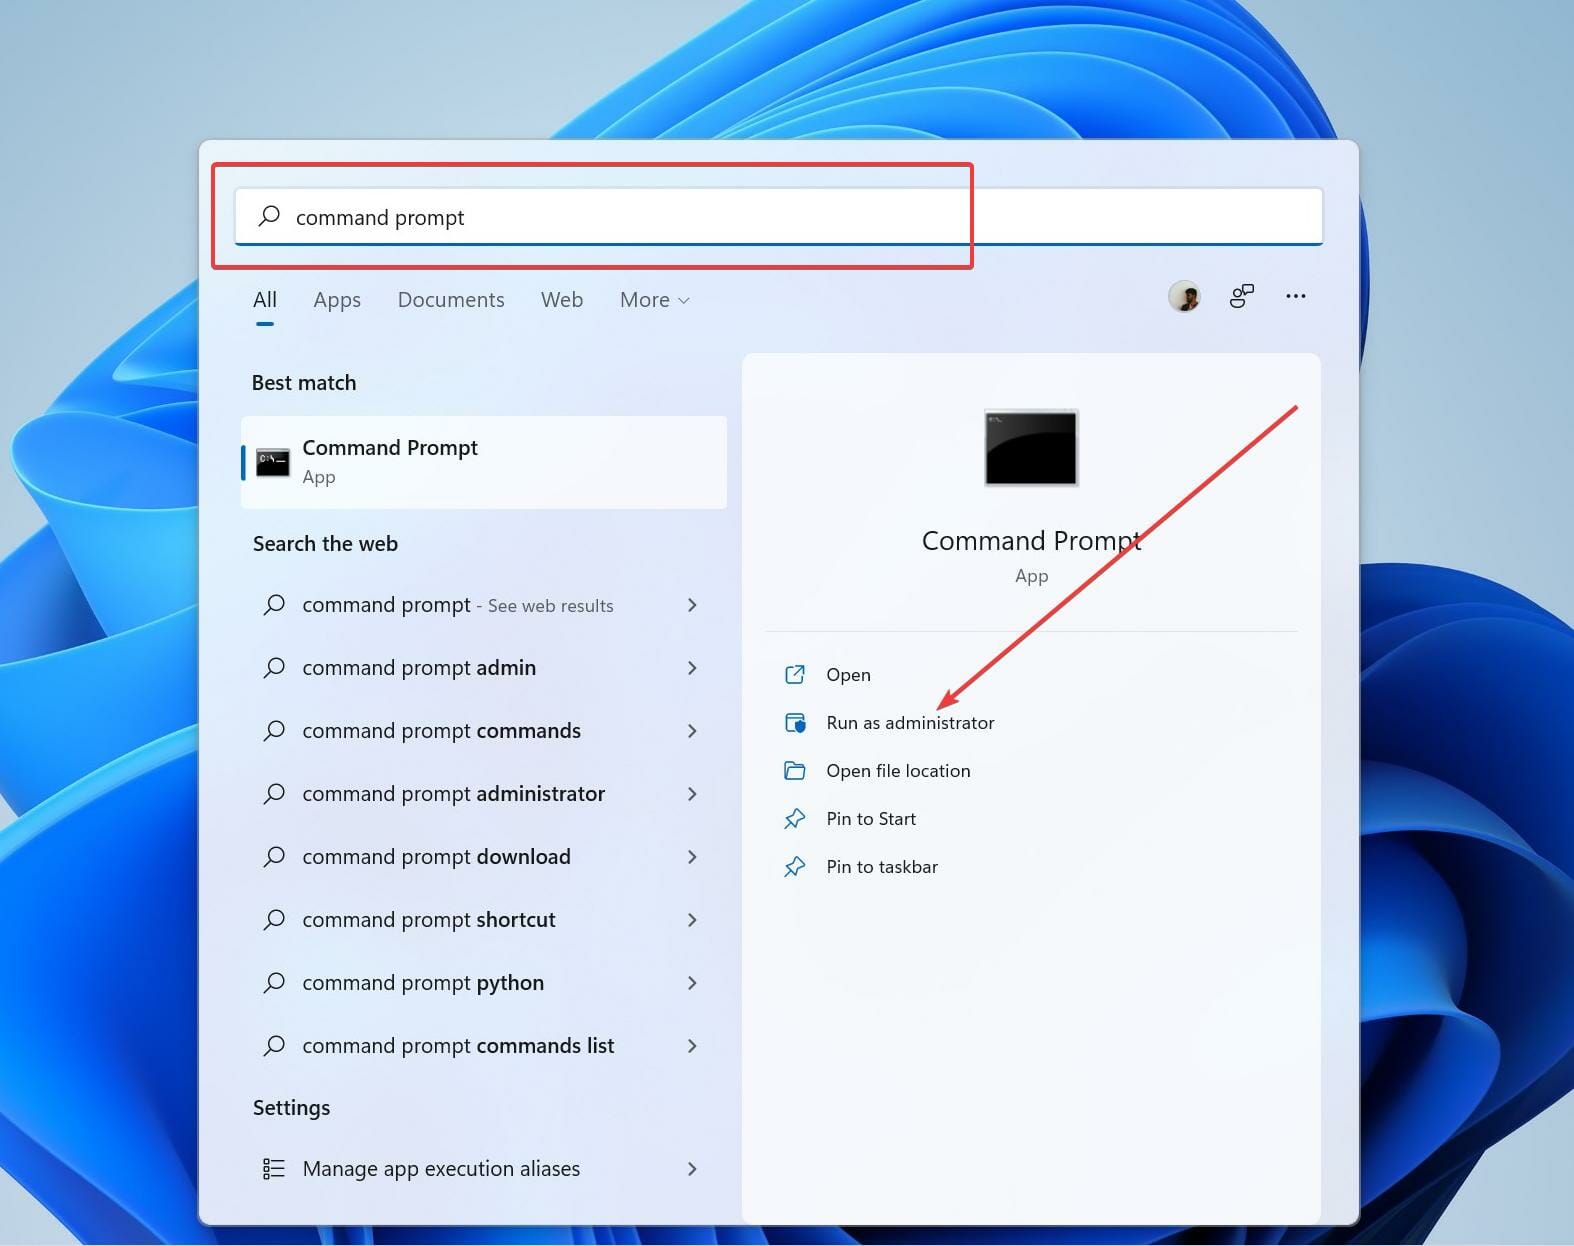This screenshot has width=1574, height=1246.
Task: Open 'command prompt admin' web suggestion
Action: point(484,668)
